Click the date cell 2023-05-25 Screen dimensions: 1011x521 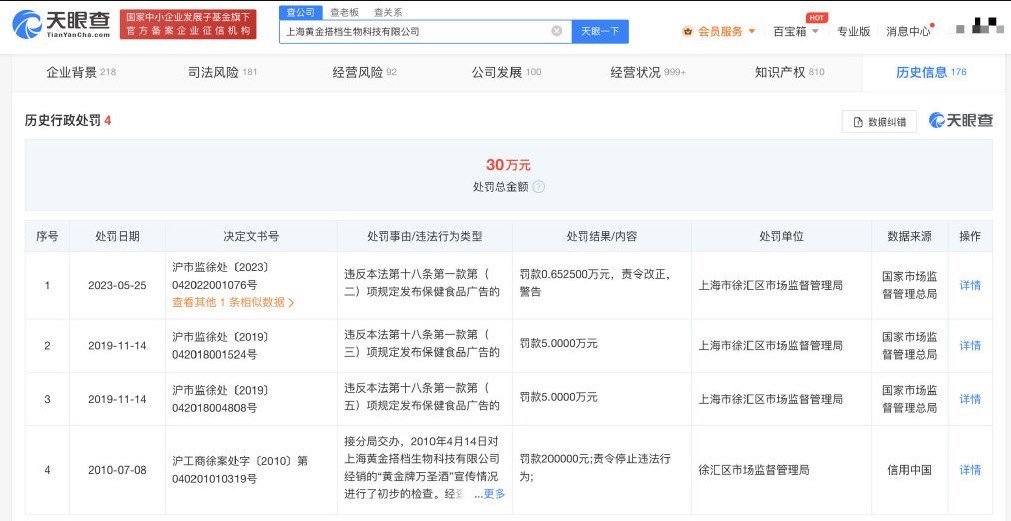point(117,285)
